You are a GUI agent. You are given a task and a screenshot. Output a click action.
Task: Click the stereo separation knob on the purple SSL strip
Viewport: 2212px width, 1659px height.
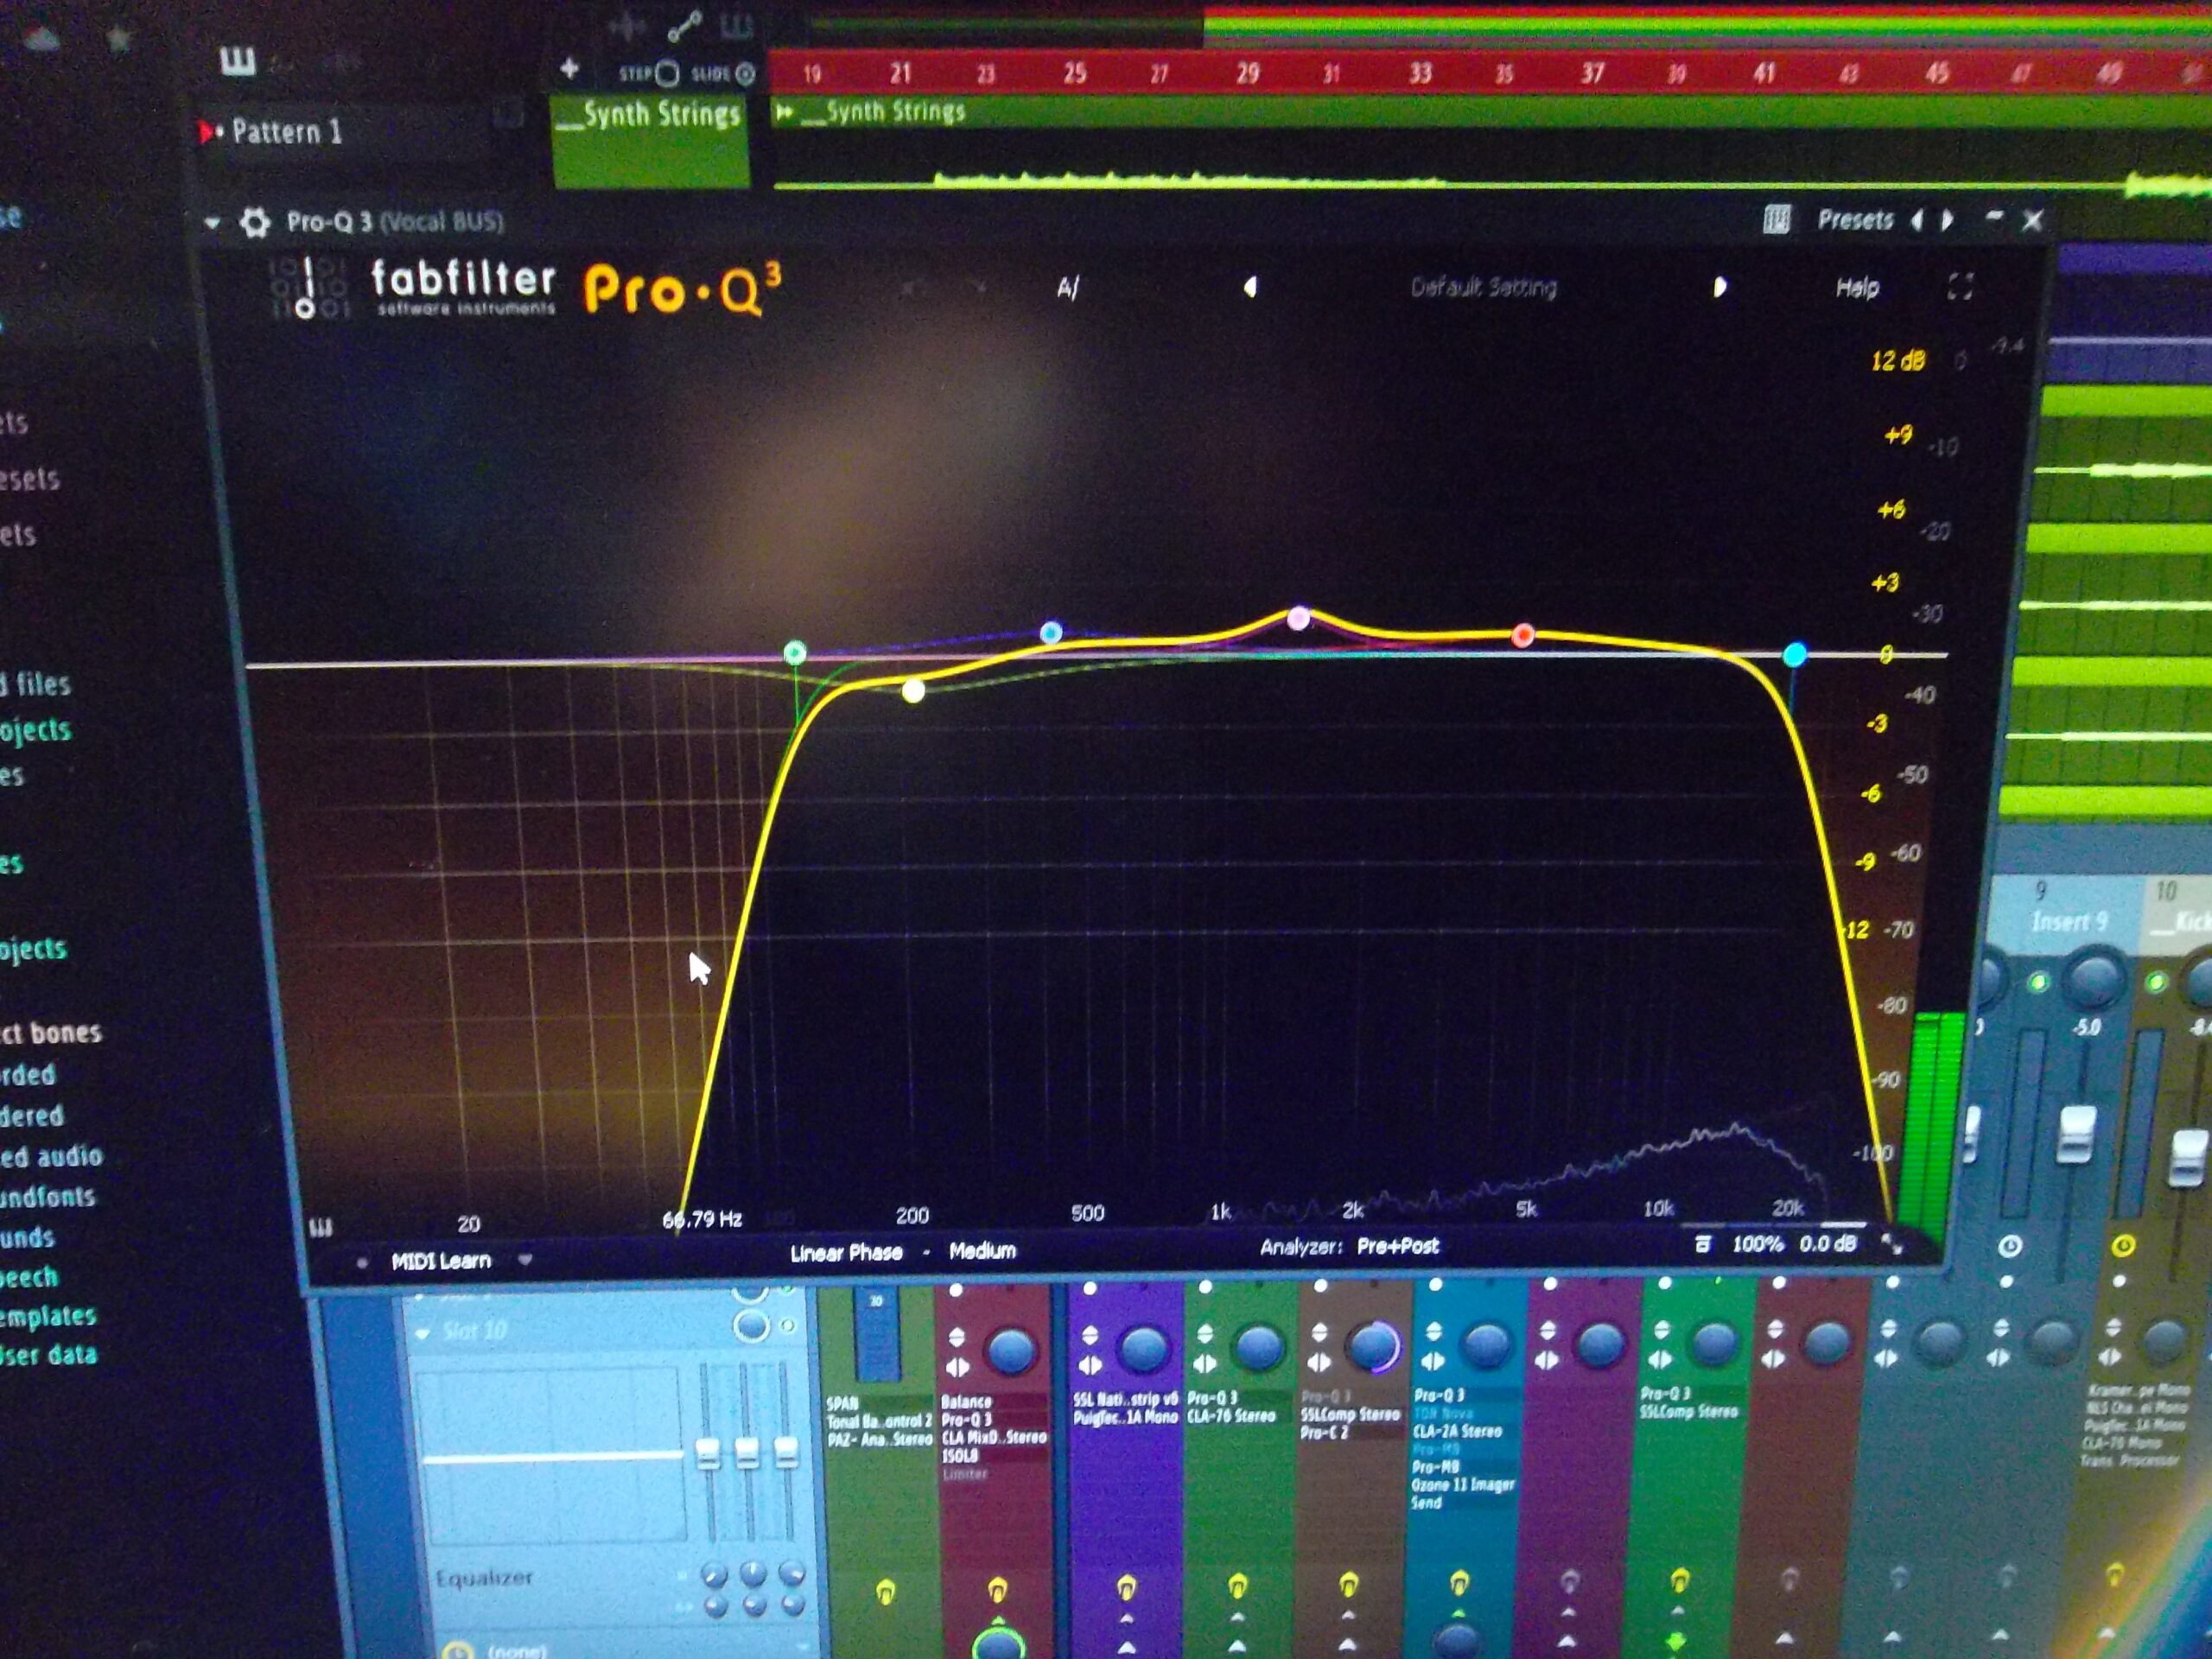(1141, 1350)
